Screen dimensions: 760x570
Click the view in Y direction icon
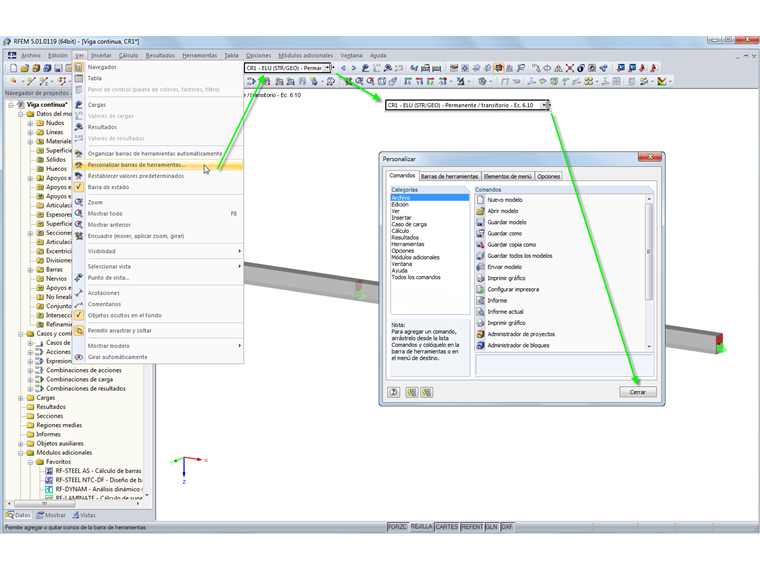[x=419, y=81]
